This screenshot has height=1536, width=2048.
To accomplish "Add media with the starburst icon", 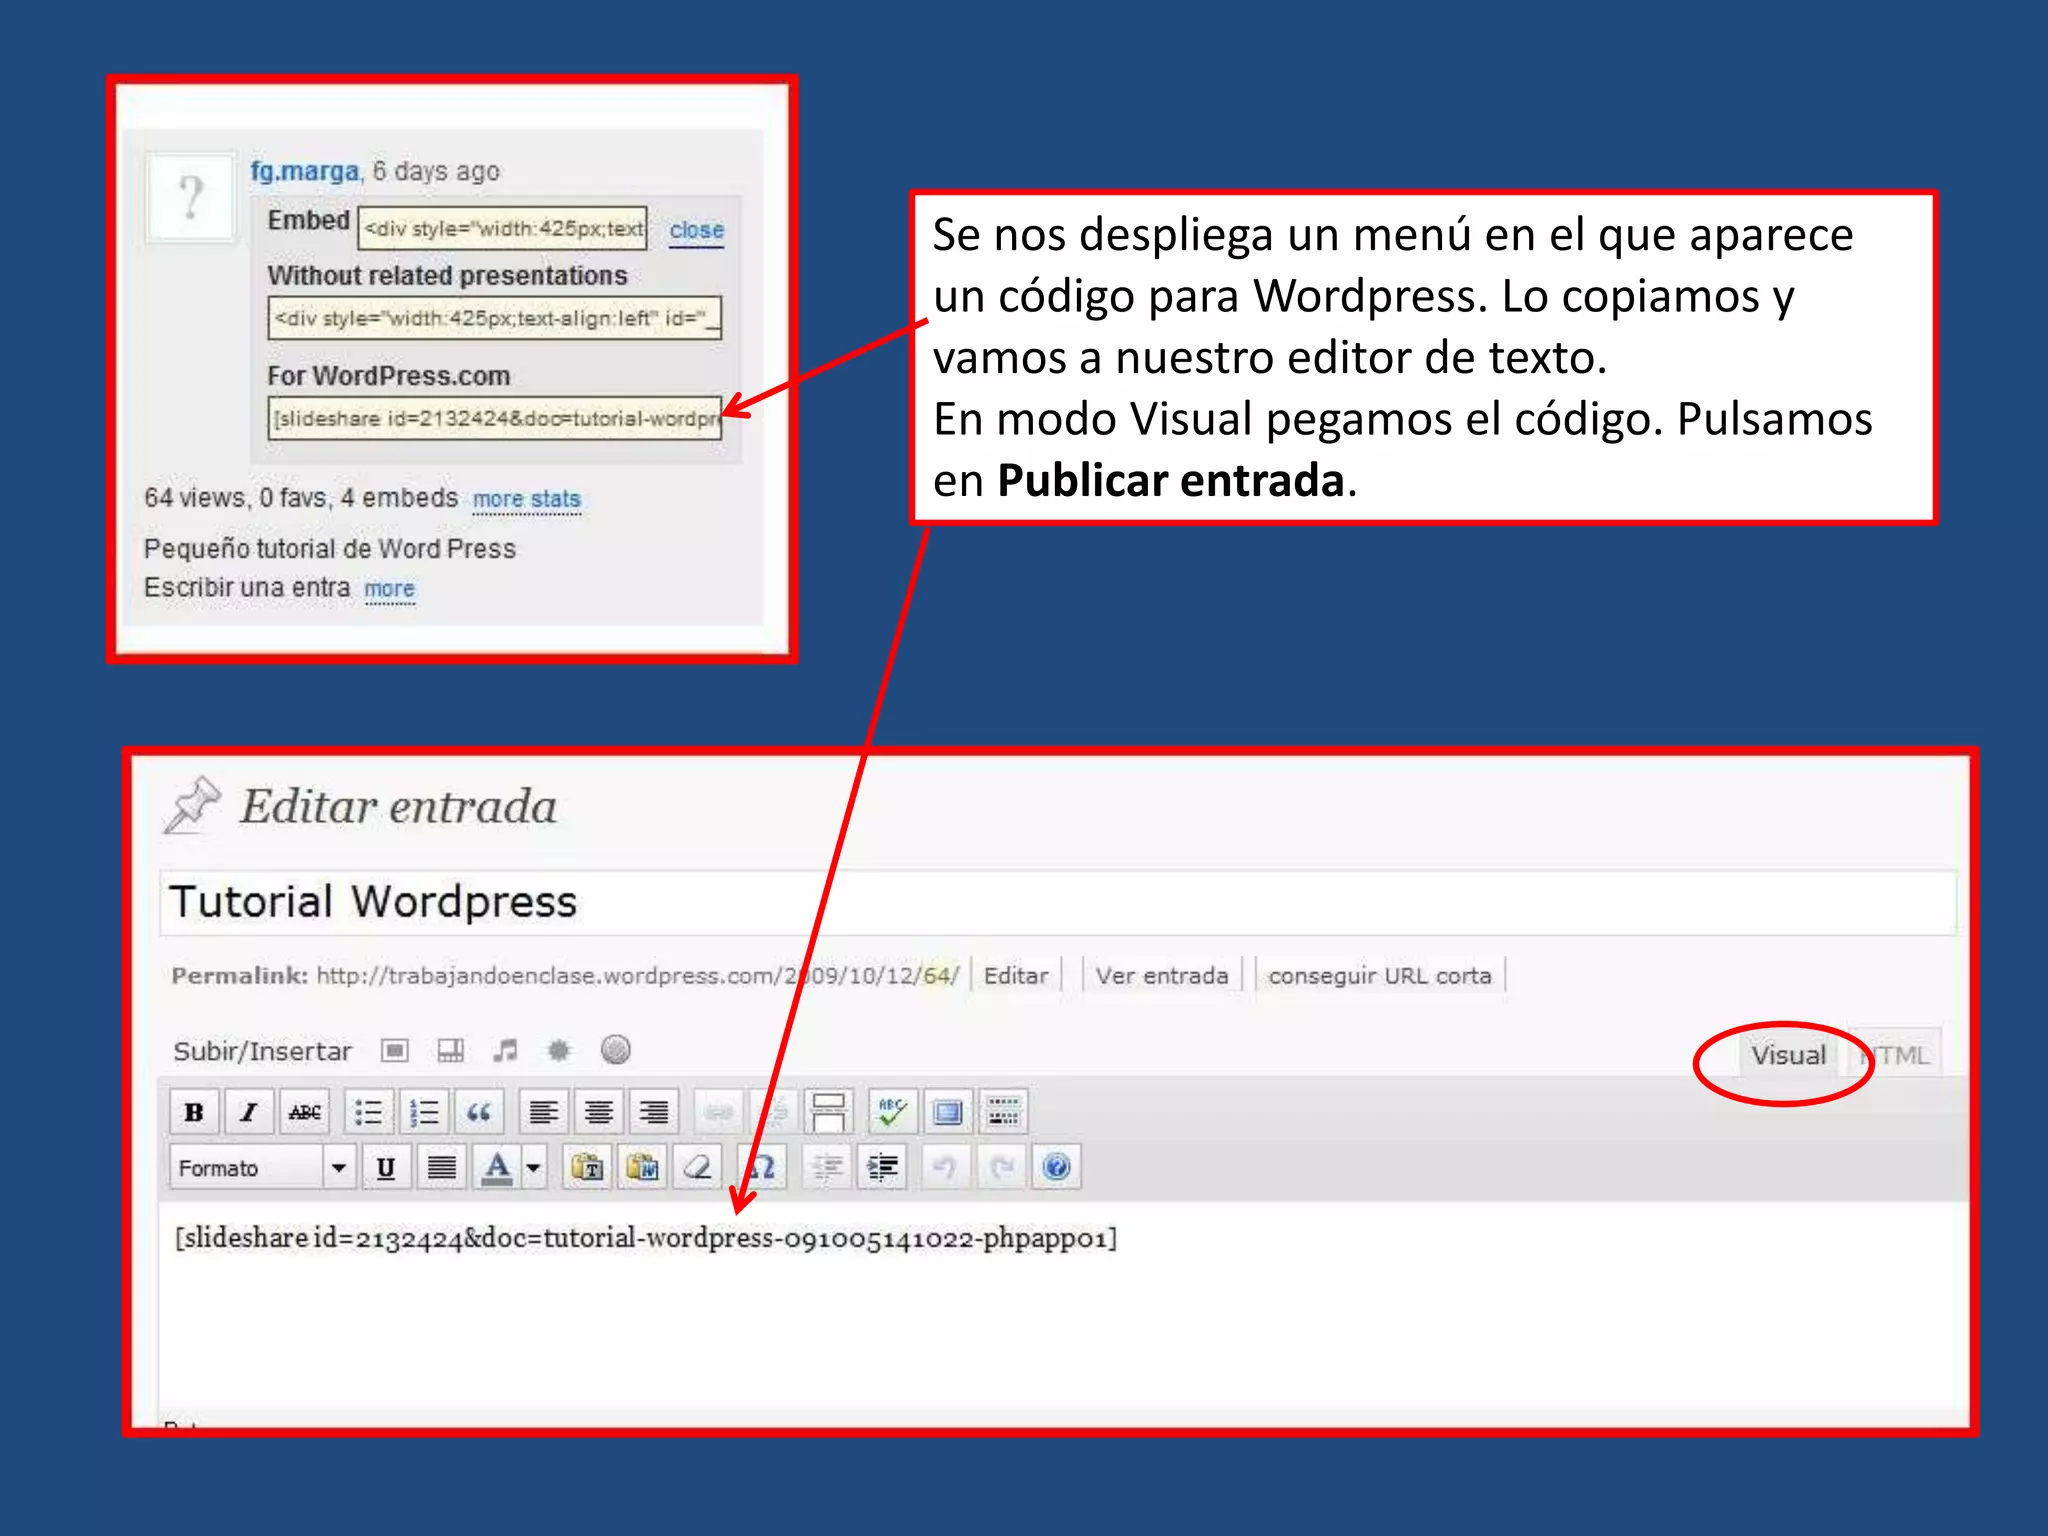I will [x=559, y=1050].
